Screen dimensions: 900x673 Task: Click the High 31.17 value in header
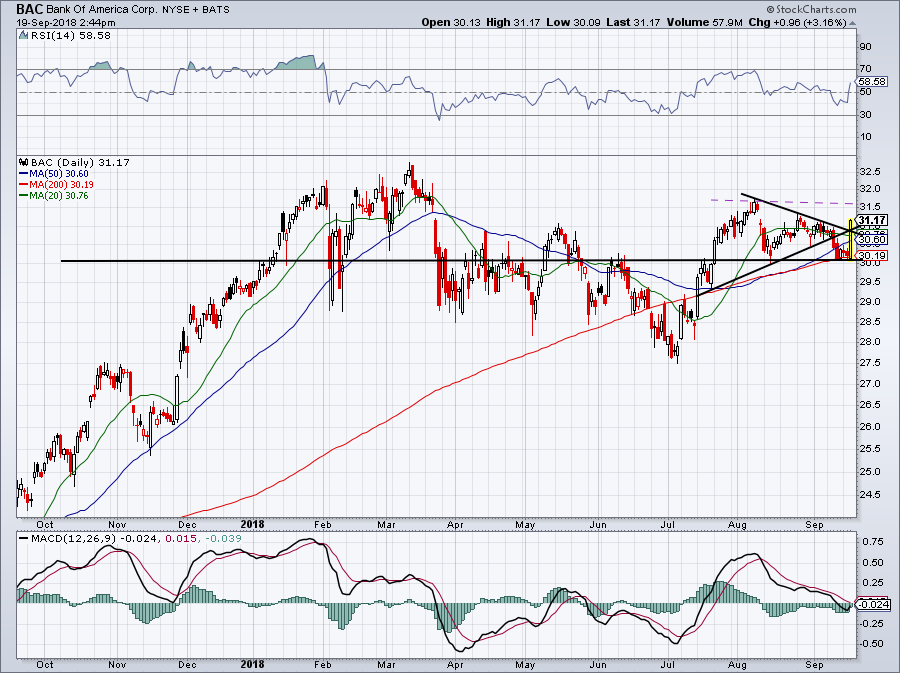pos(514,22)
